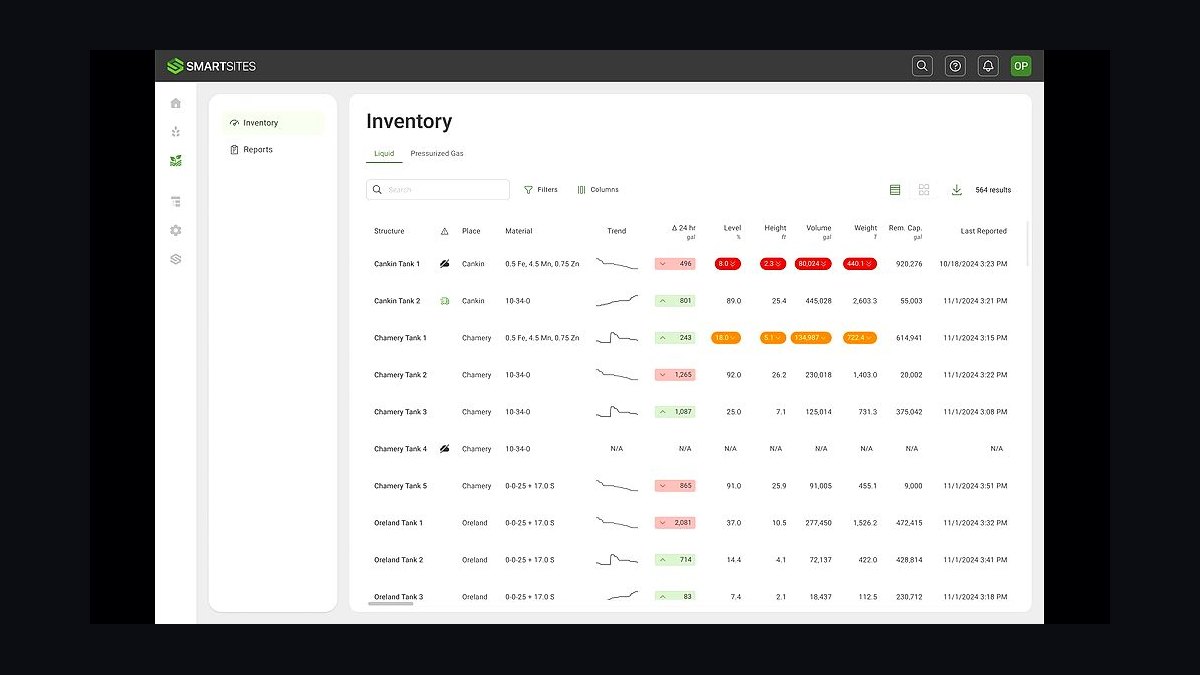The image size is (1200, 675).
Task: Open the Columns chooser
Action: pos(598,190)
